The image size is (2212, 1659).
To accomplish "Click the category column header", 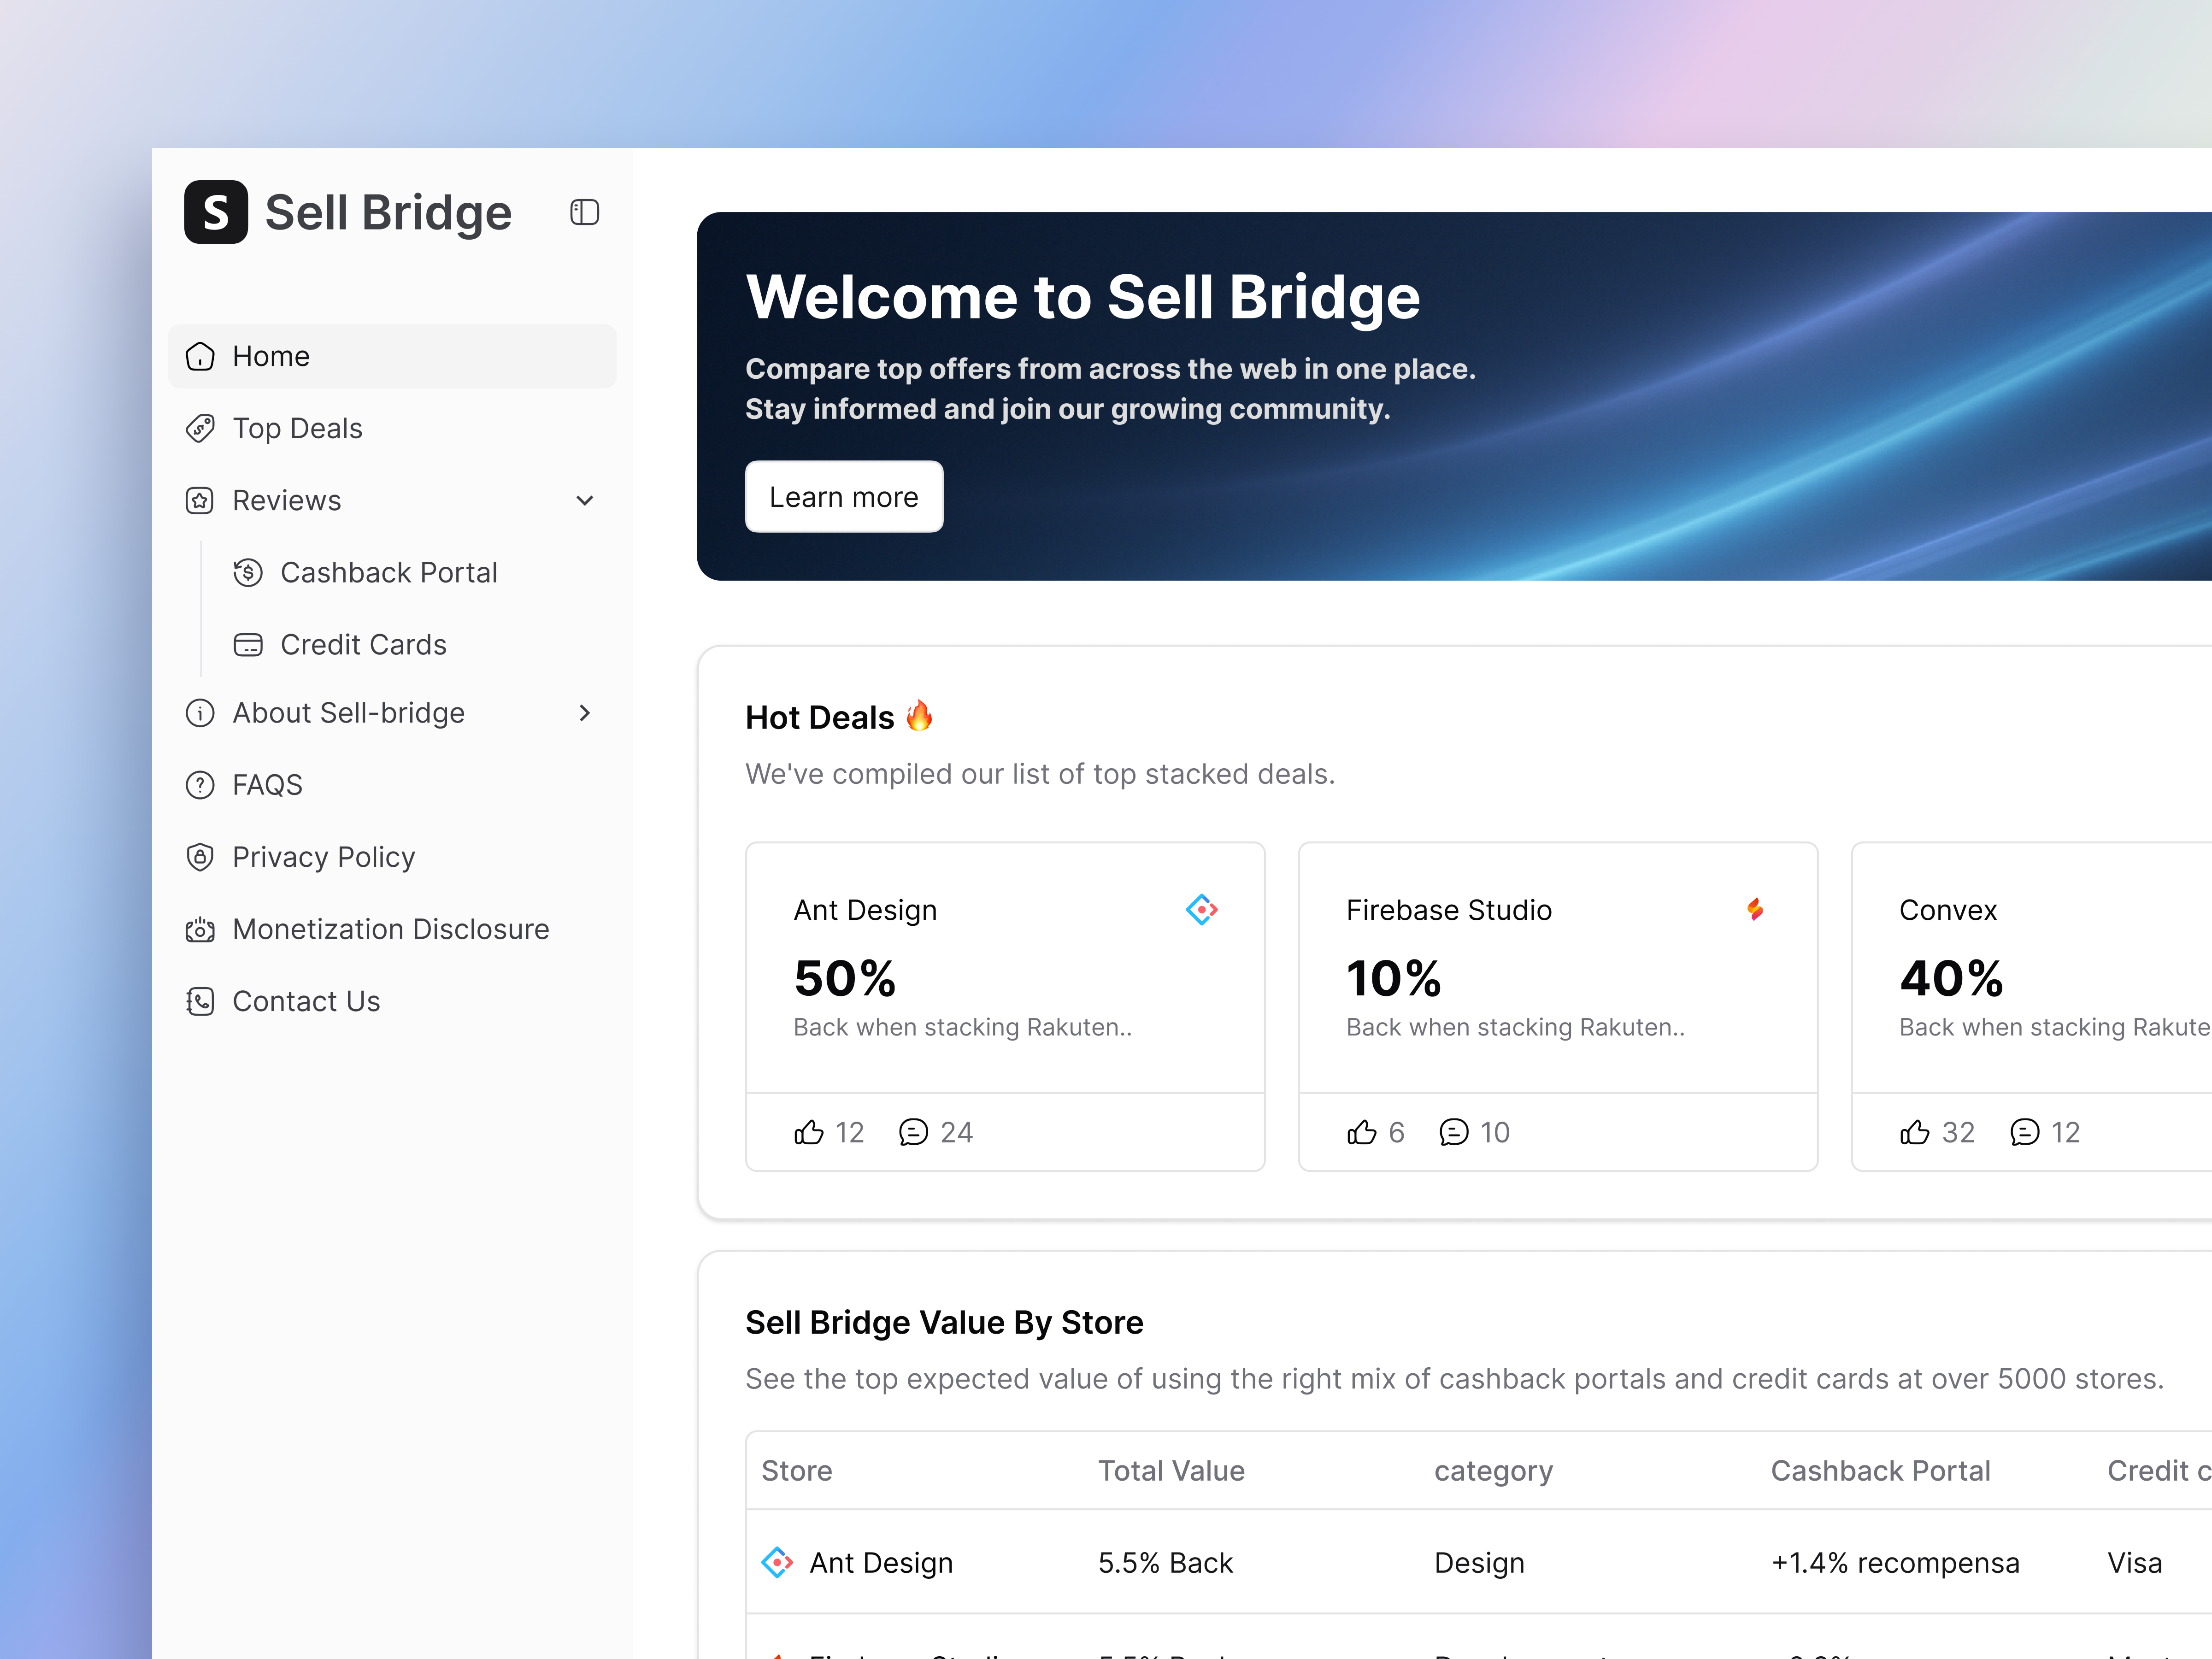I will (x=1494, y=1471).
